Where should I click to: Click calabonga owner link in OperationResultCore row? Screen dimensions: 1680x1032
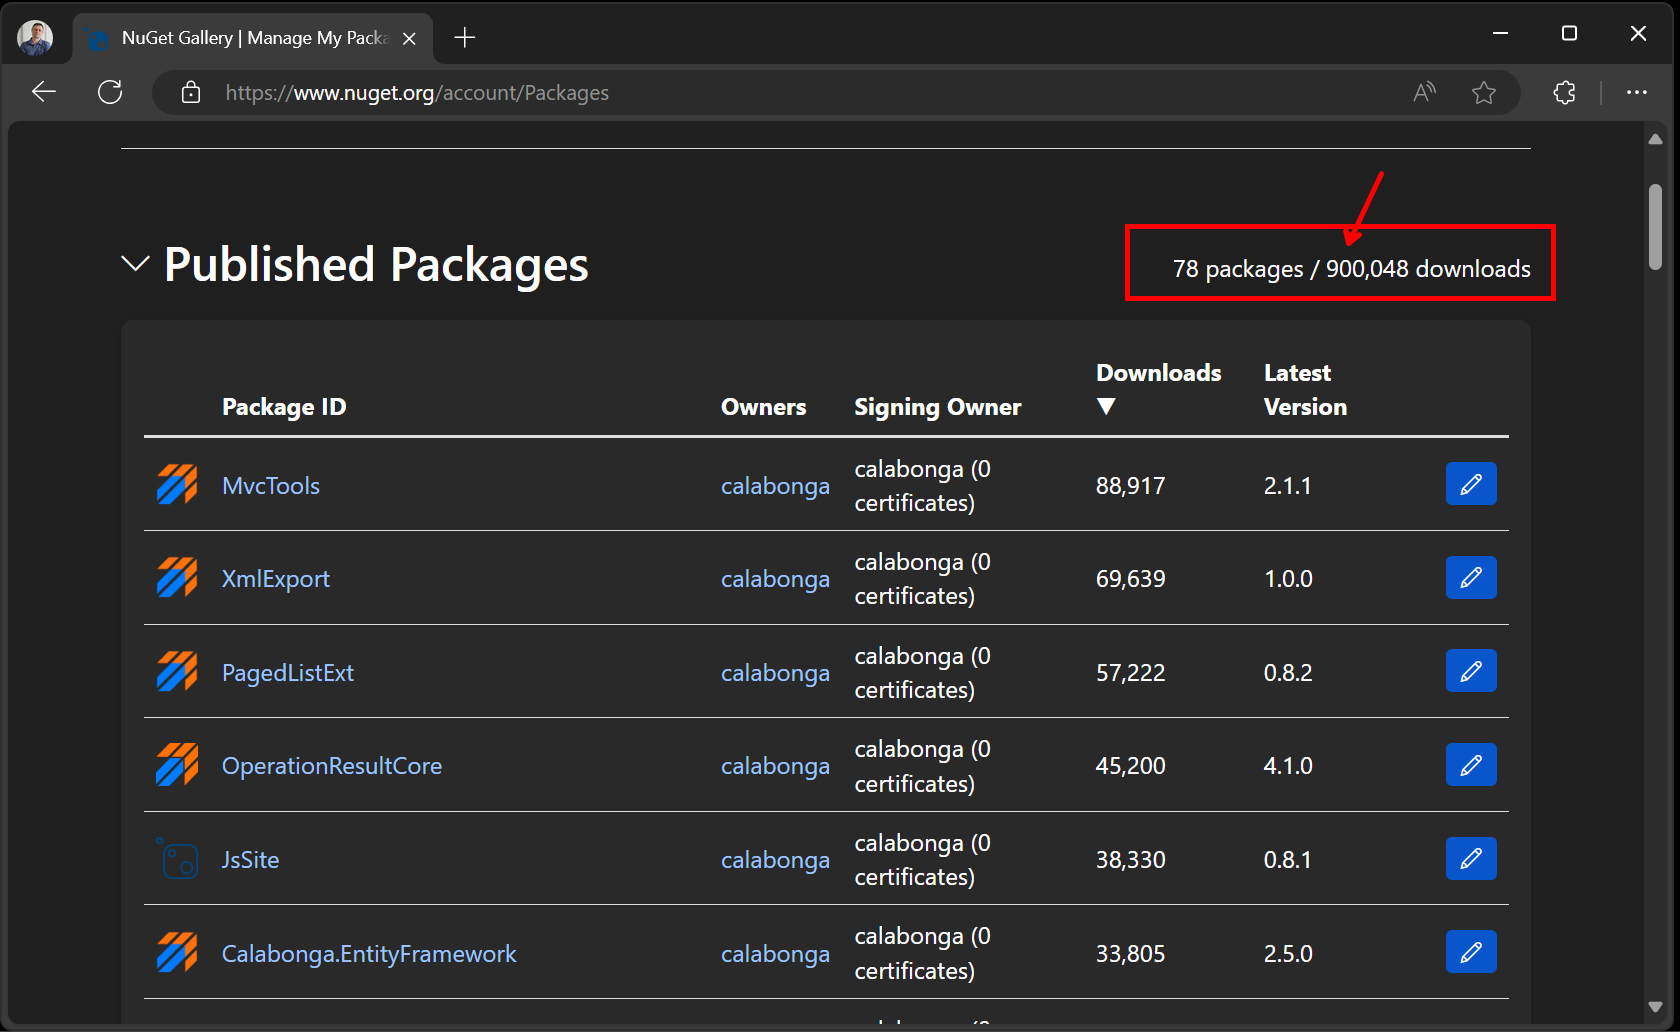click(x=775, y=766)
